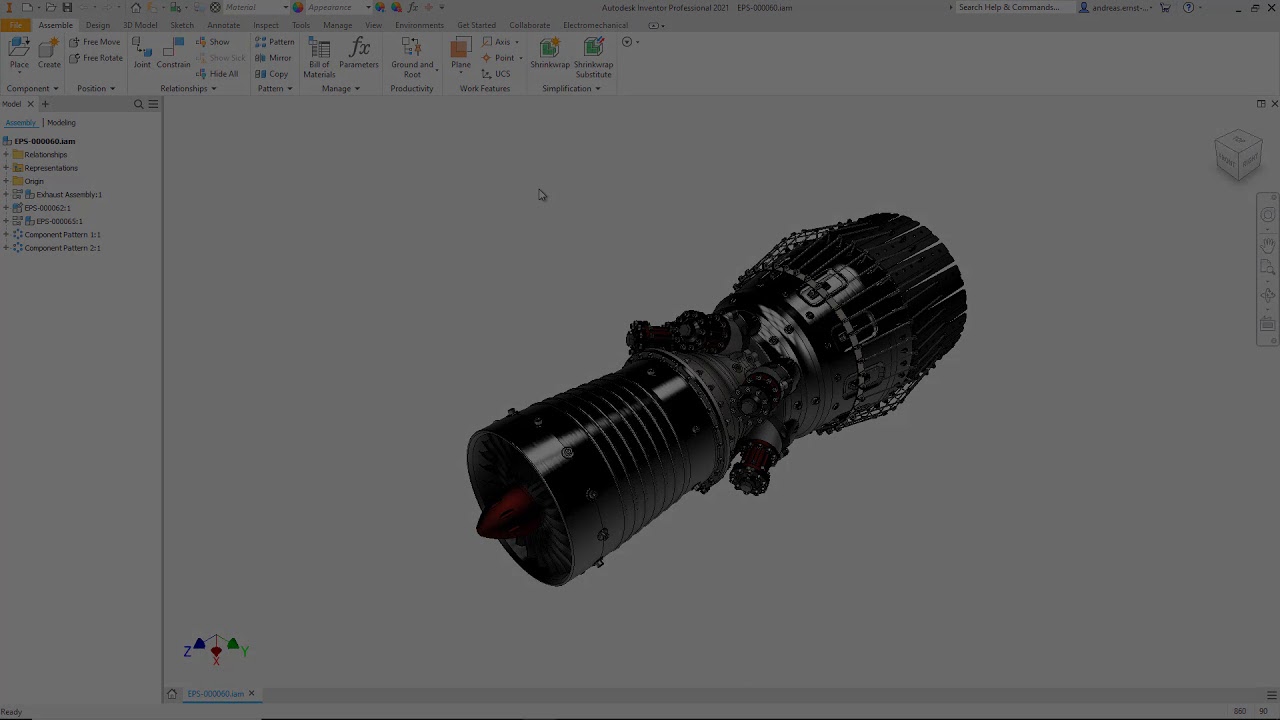The width and height of the screenshot is (1280, 720).
Task: Switch to the Sketch ribbon tab
Action: point(182,25)
